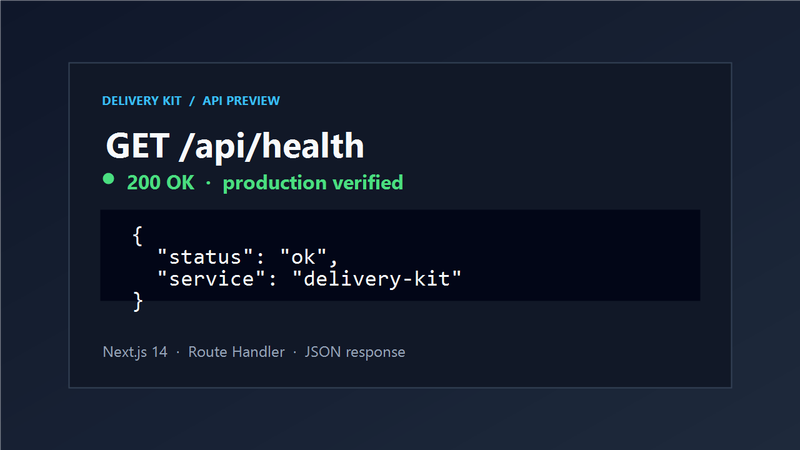Click the slash separator between breadcrumbs
This screenshot has width=800, height=450.
tap(192, 101)
